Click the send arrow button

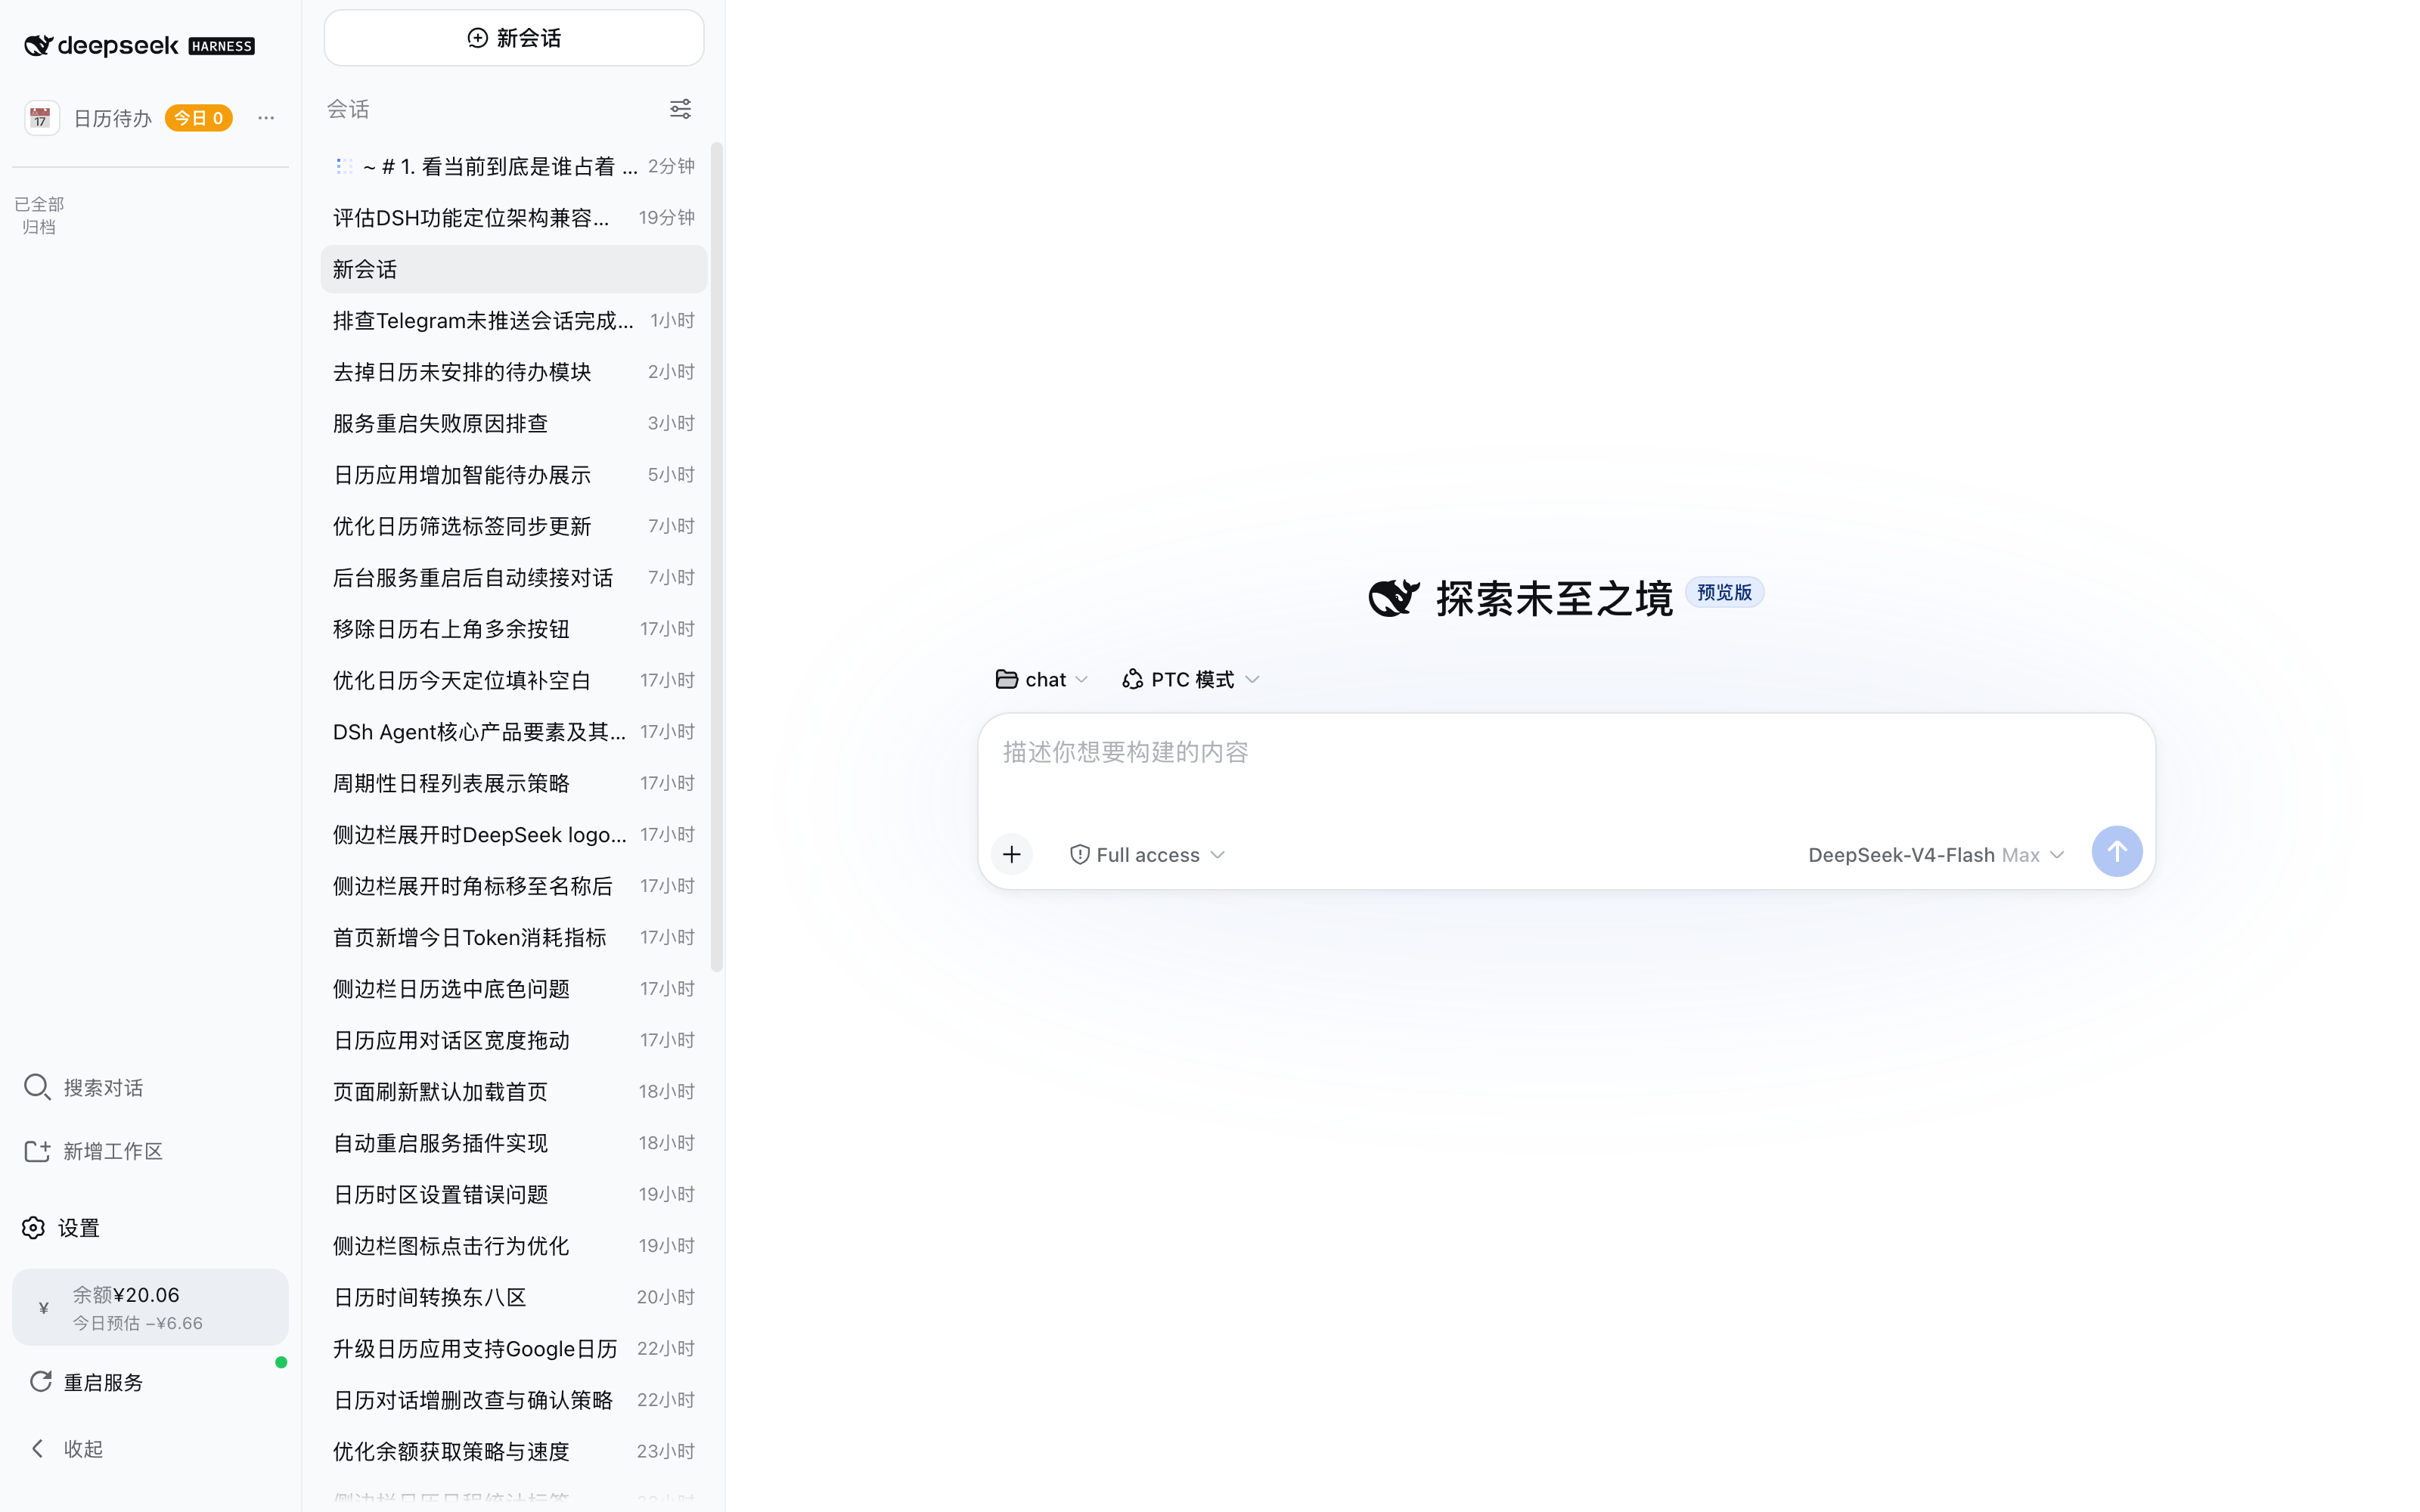click(x=2117, y=851)
